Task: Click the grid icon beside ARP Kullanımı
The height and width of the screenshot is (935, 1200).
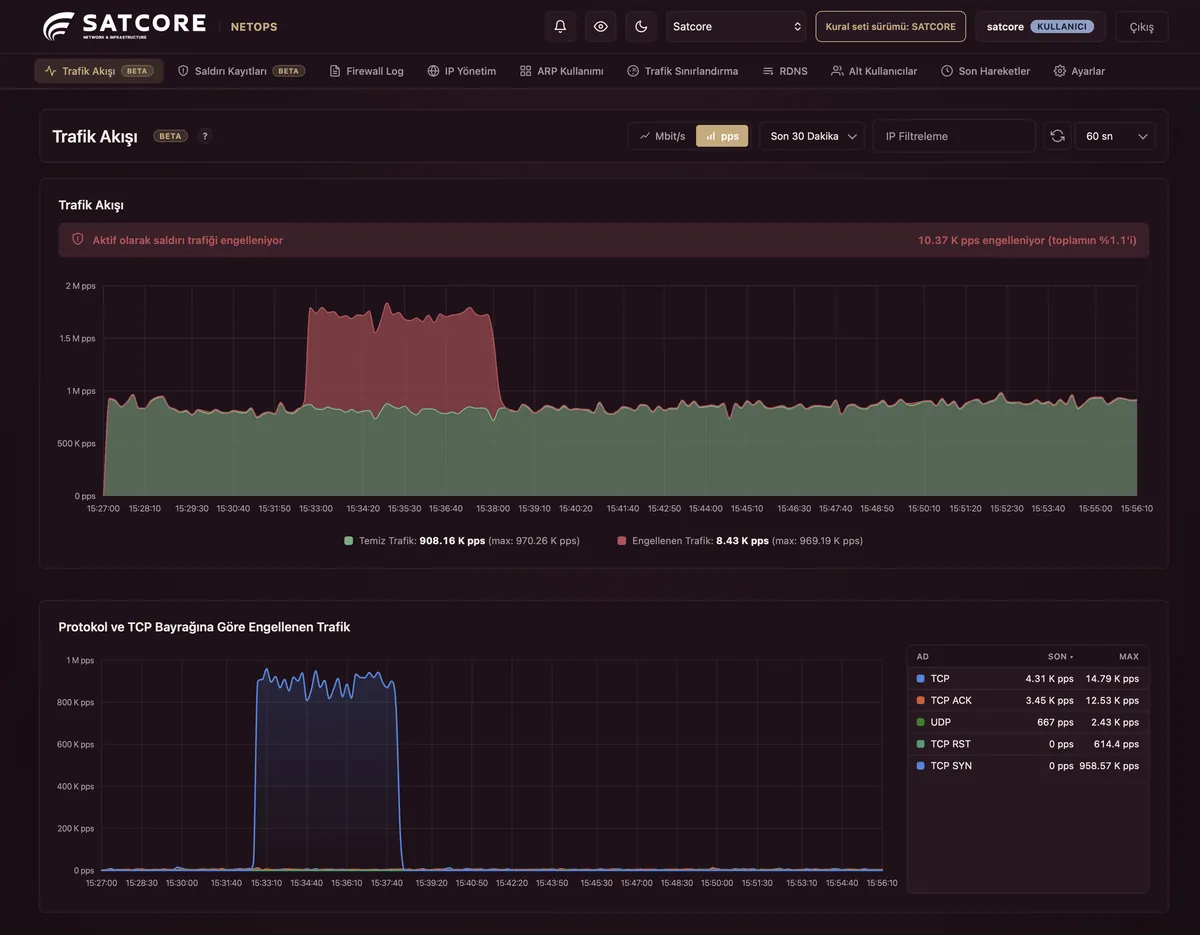Action: (526, 71)
